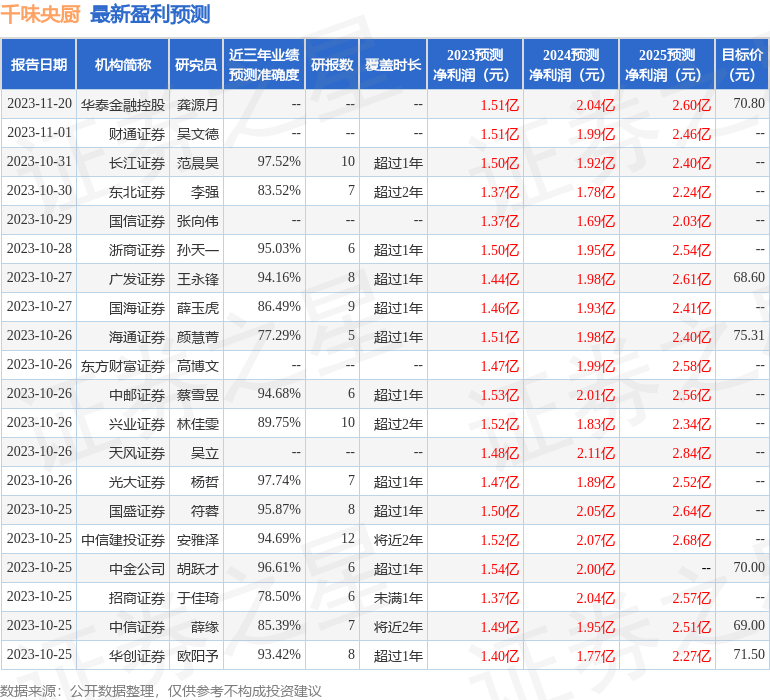Click accuracy value 95.03%
The image size is (770, 700).
pos(279,249)
